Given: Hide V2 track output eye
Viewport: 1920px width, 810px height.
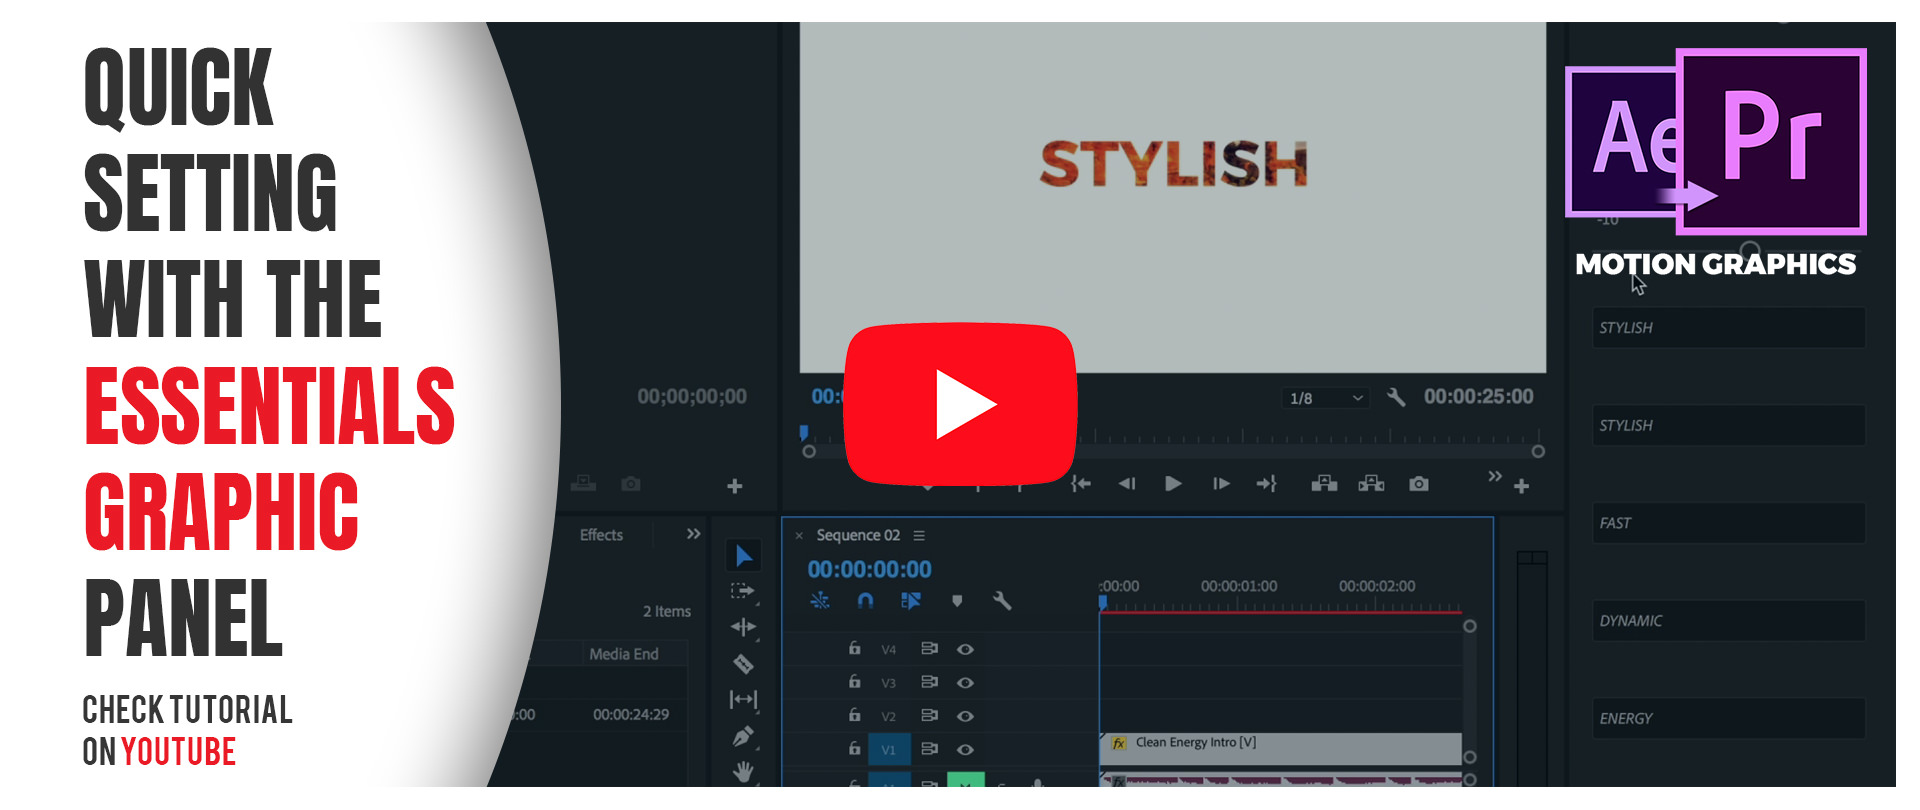Looking at the screenshot, I should [965, 716].
